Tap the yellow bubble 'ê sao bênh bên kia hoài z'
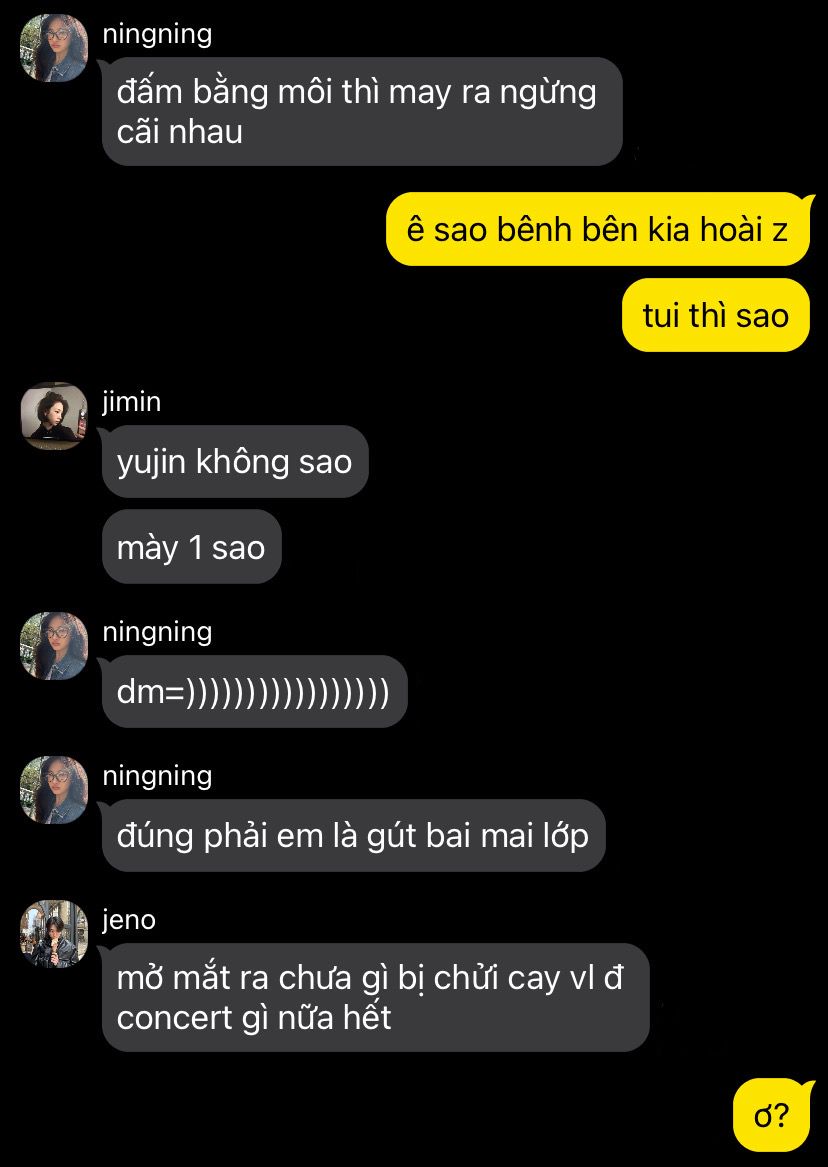Image resolution: width=828 pixels, height=1167 pixels. point(597,229)
